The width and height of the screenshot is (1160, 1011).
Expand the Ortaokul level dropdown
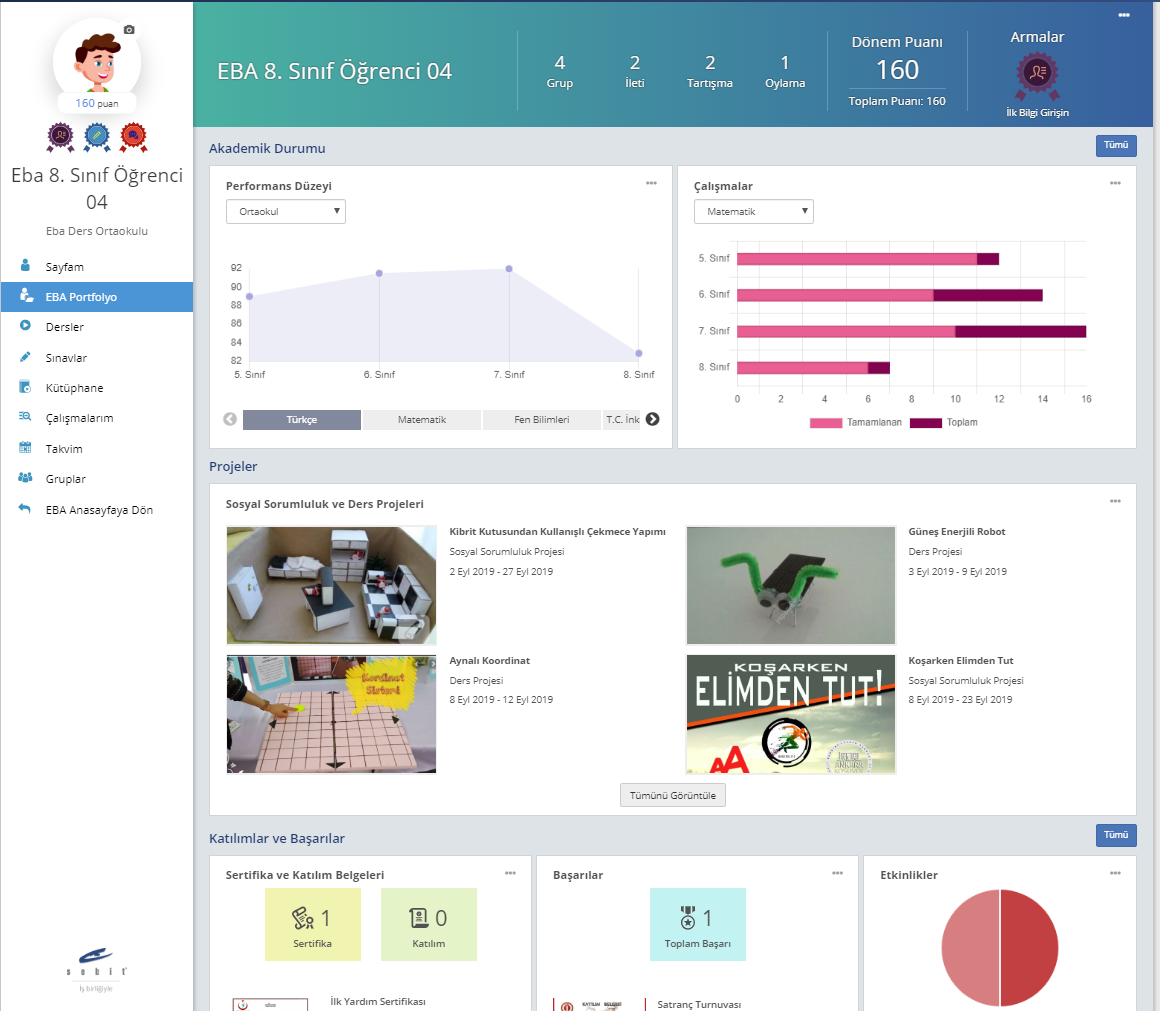286,212
